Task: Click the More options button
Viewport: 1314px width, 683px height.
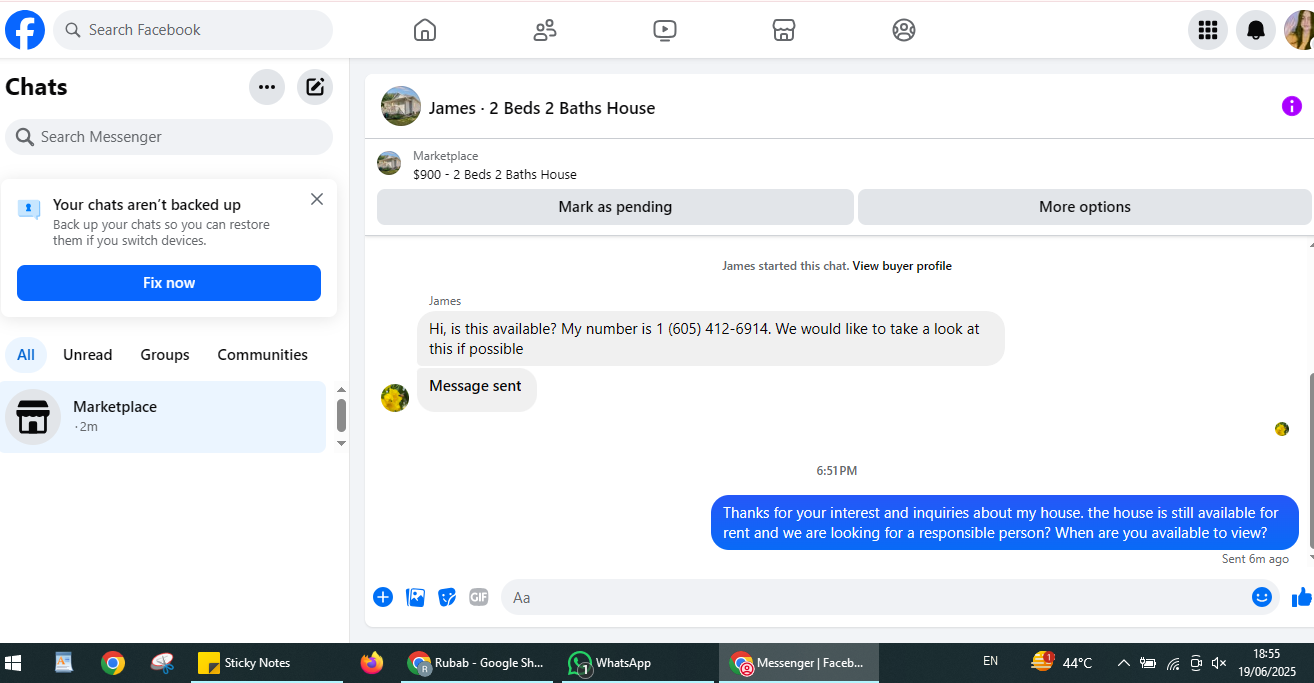Action: pos(1085,207)
